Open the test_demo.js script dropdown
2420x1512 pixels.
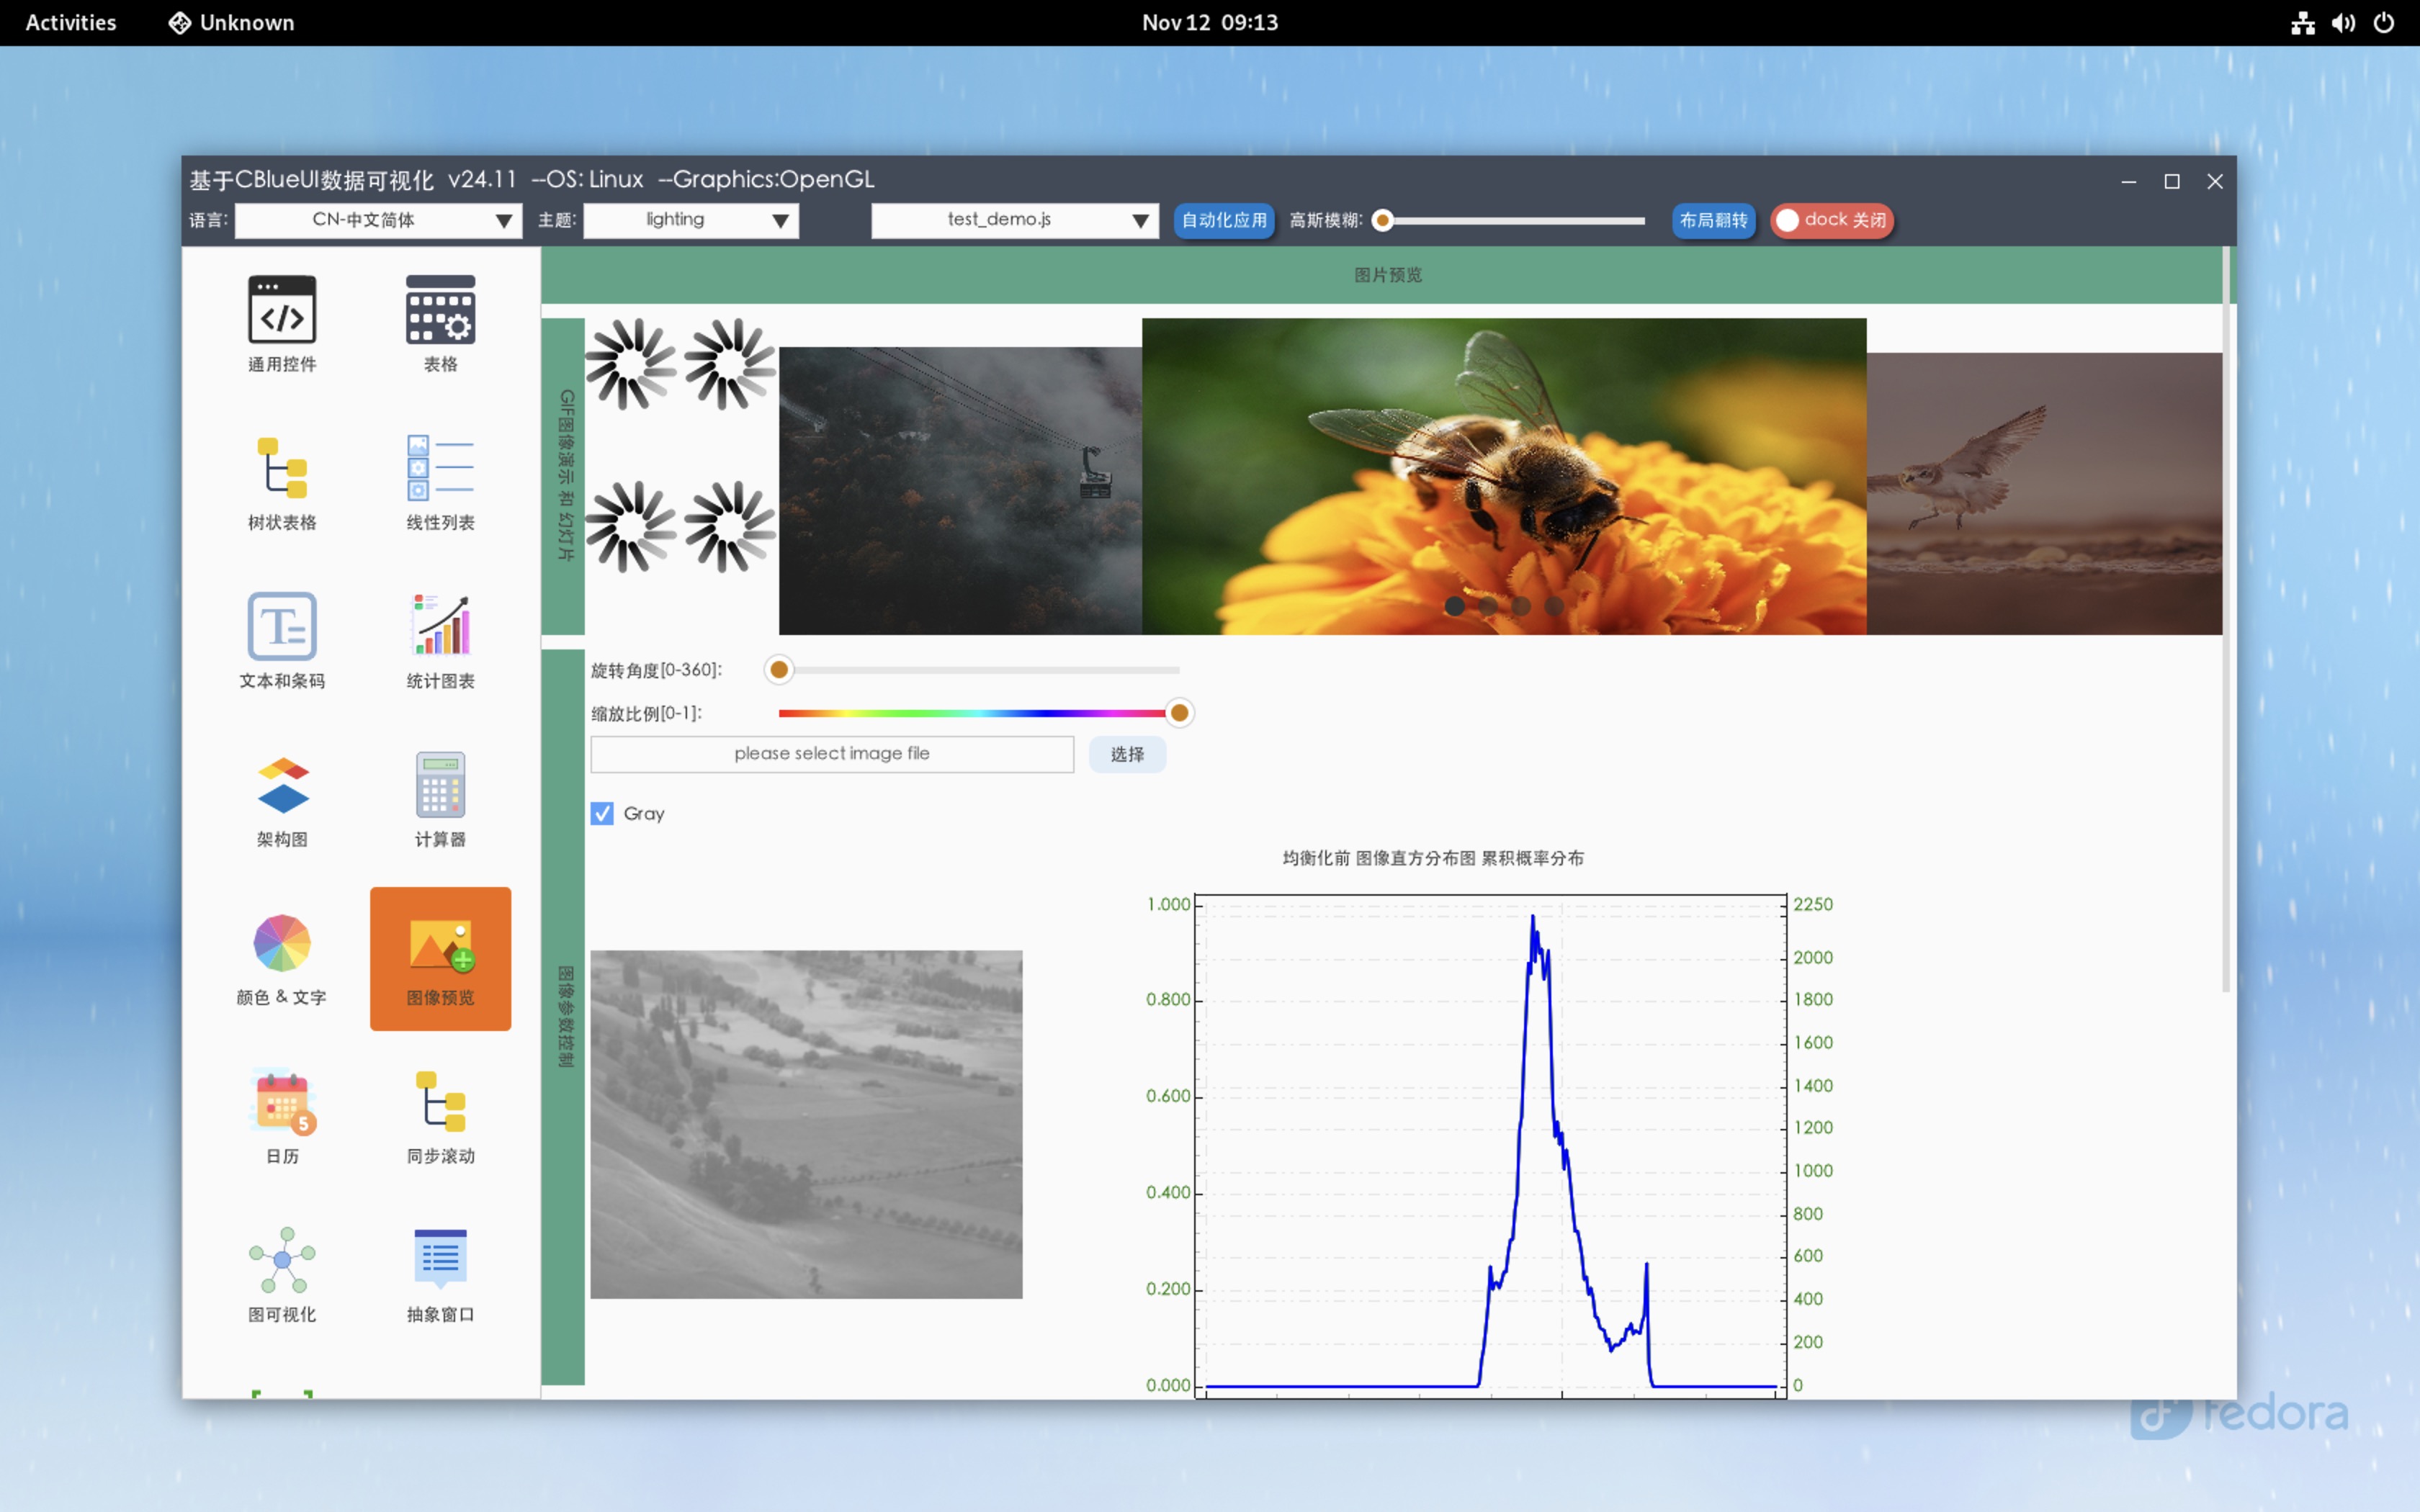[1015, 220]
